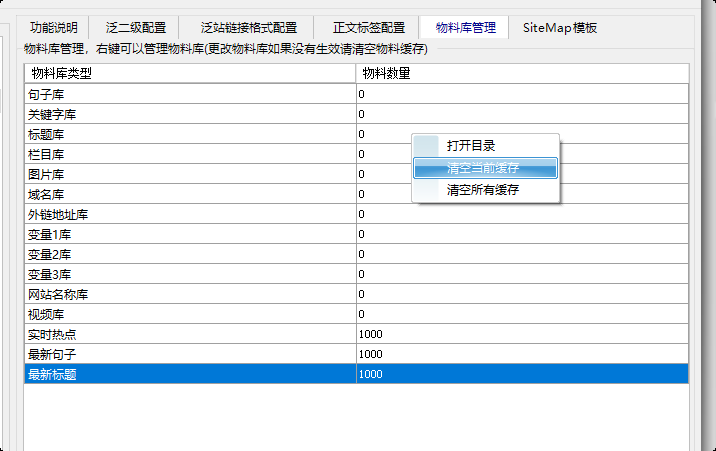Open the 泛站链接格式配置 tab
Viewport: 716px width, 451px height.
pos(248,28)
